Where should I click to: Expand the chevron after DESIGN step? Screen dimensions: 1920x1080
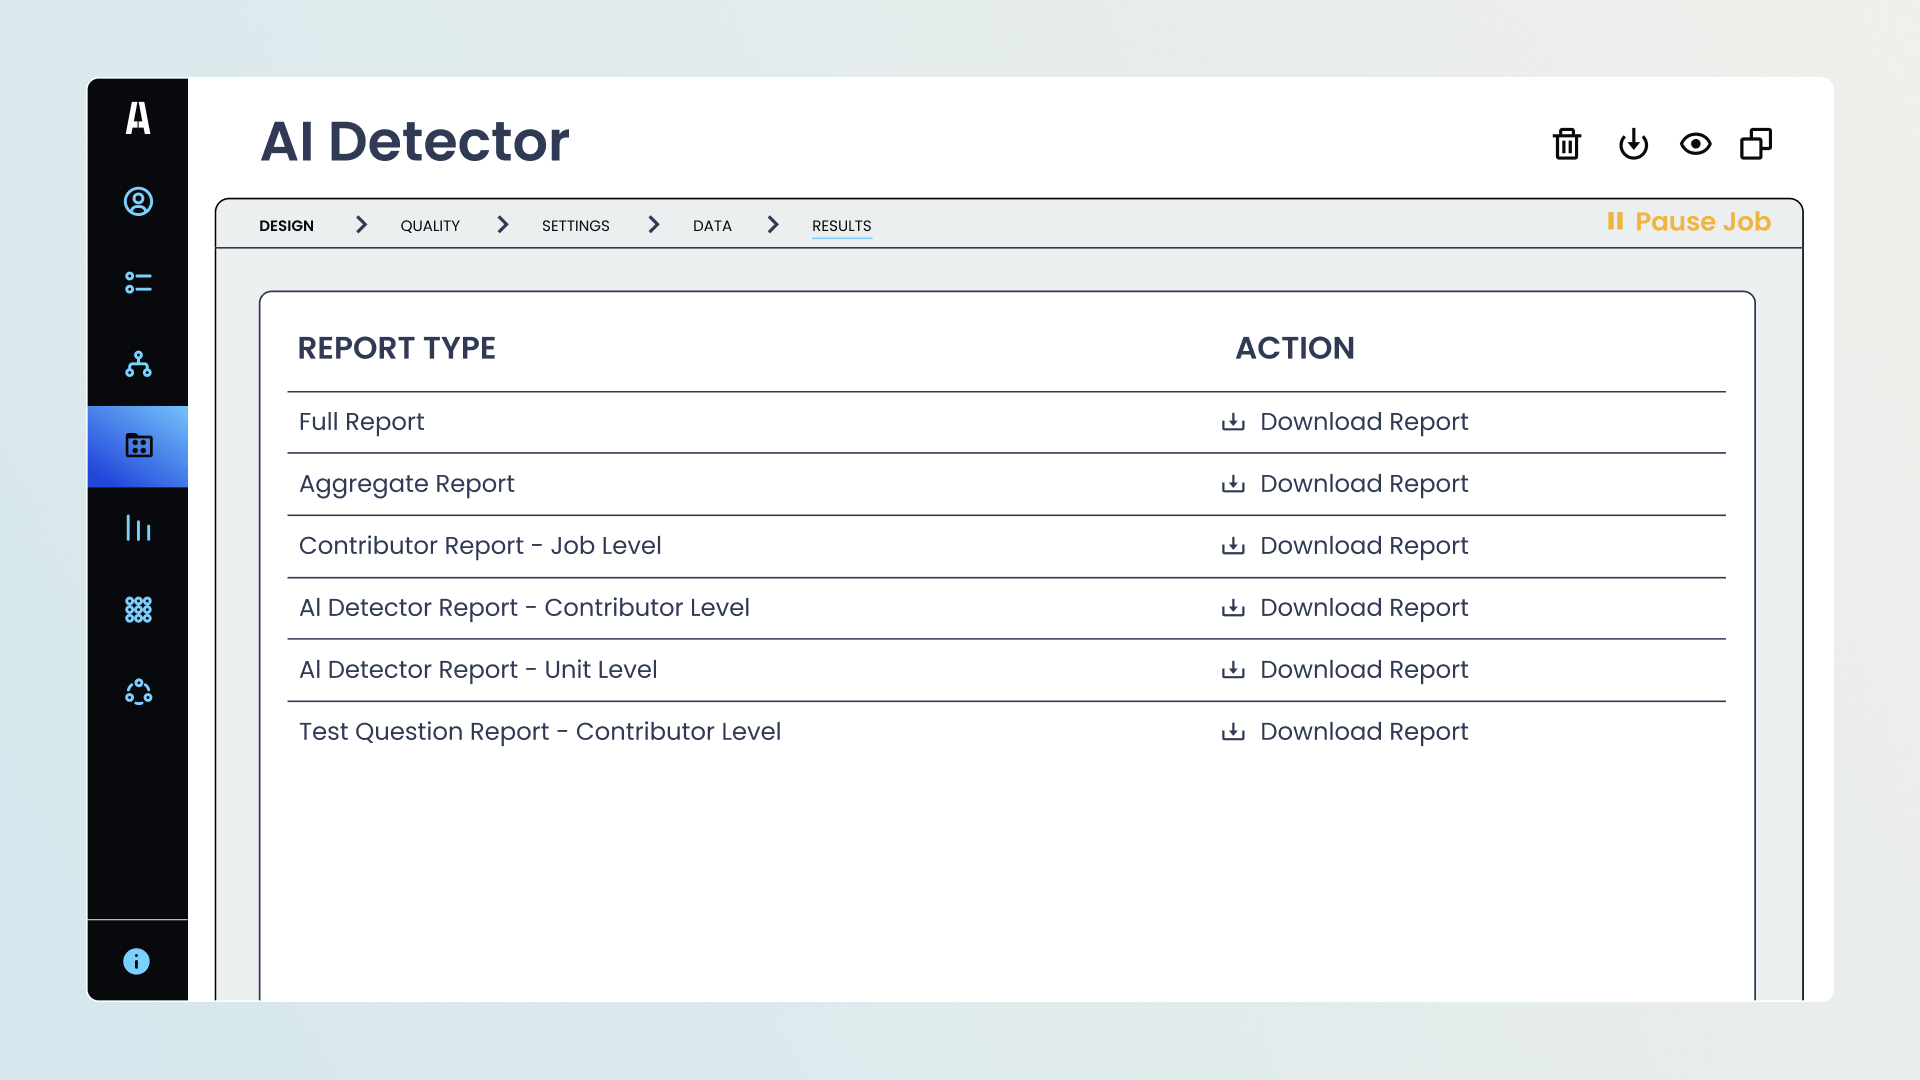[x=361, y=225]
